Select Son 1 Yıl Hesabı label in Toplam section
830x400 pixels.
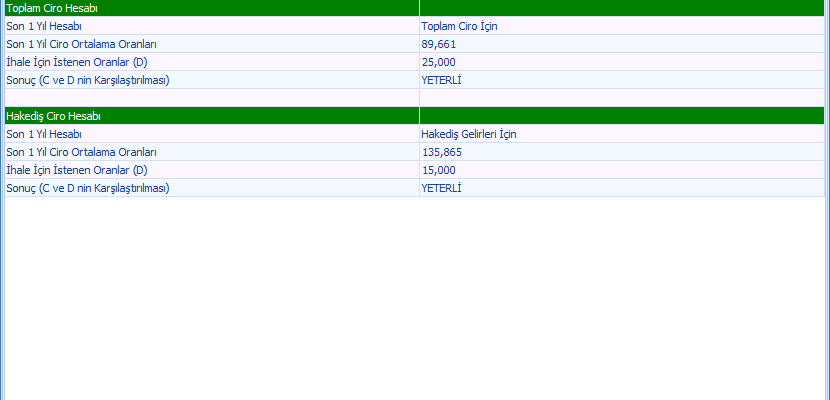point(43,26)
